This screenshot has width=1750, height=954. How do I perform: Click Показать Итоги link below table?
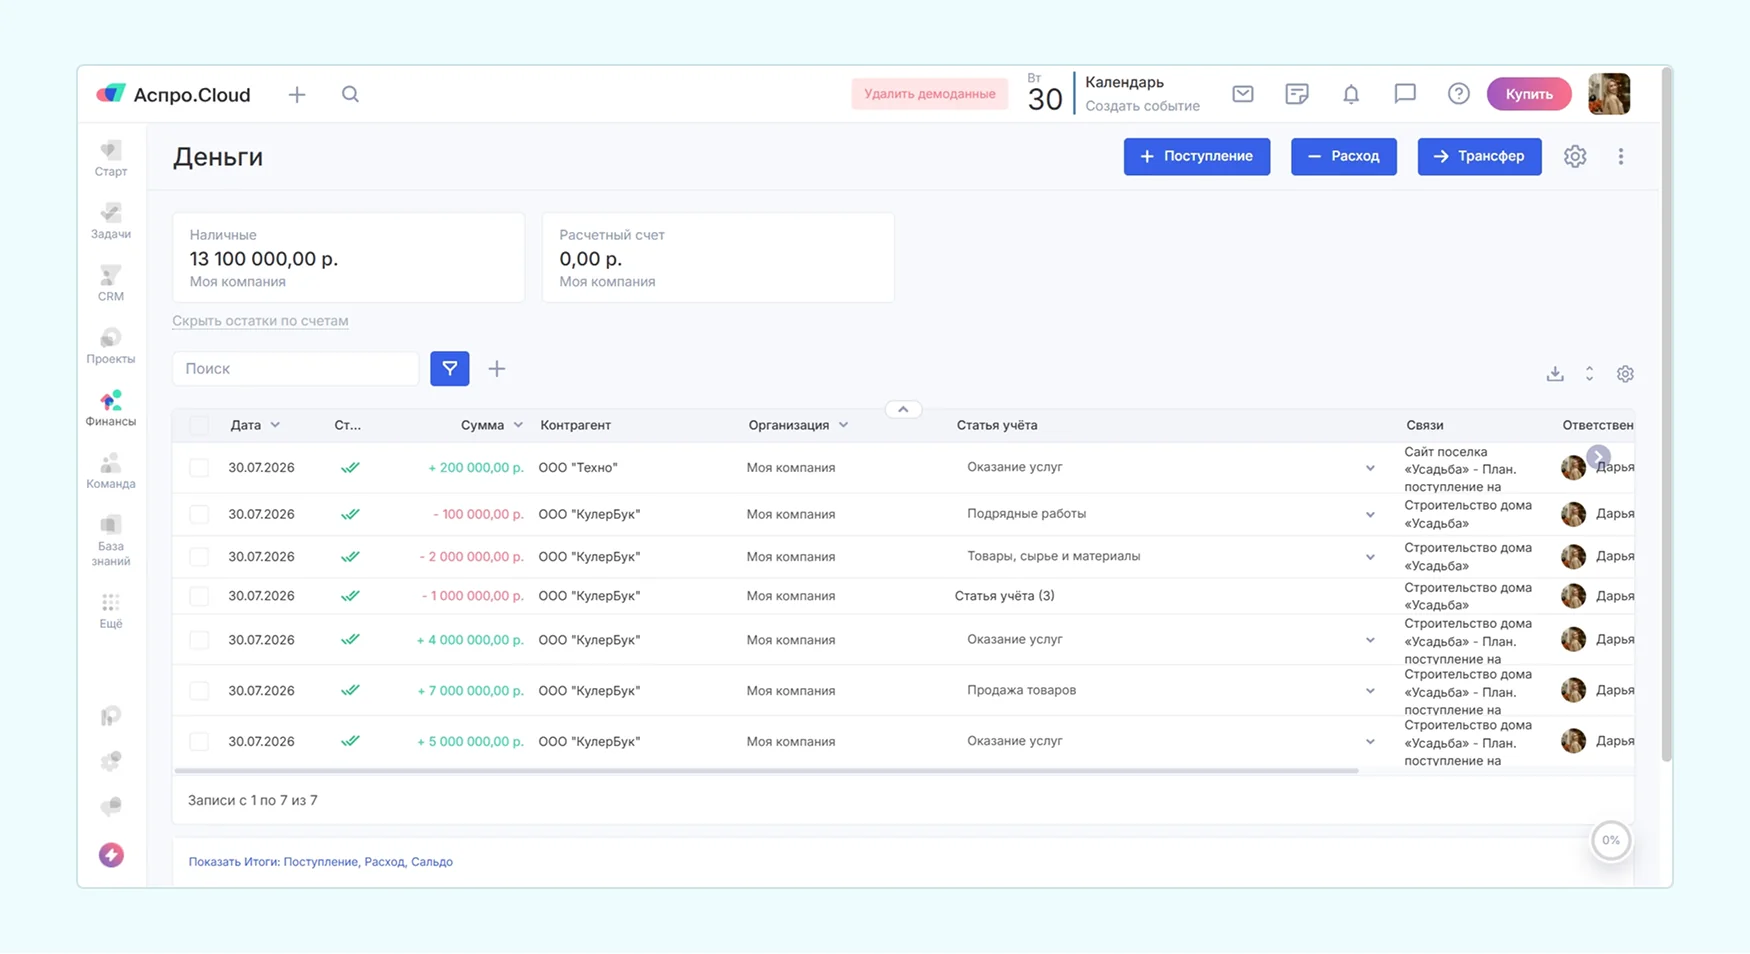[x=320, y=862]
